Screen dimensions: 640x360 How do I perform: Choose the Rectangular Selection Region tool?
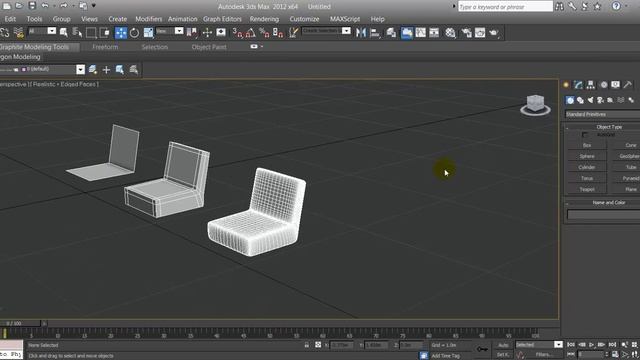pos(91,33)
